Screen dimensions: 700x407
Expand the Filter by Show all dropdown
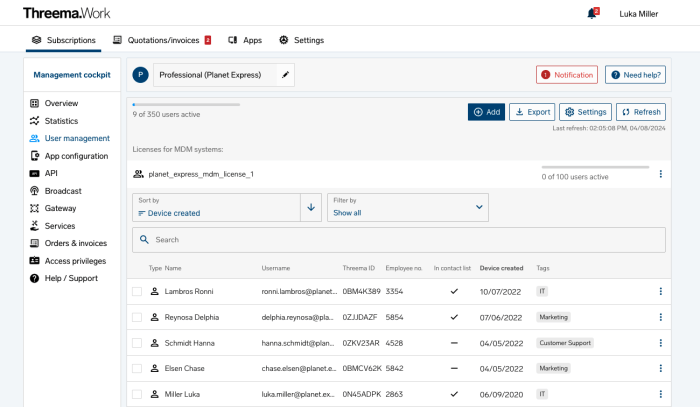408,208
